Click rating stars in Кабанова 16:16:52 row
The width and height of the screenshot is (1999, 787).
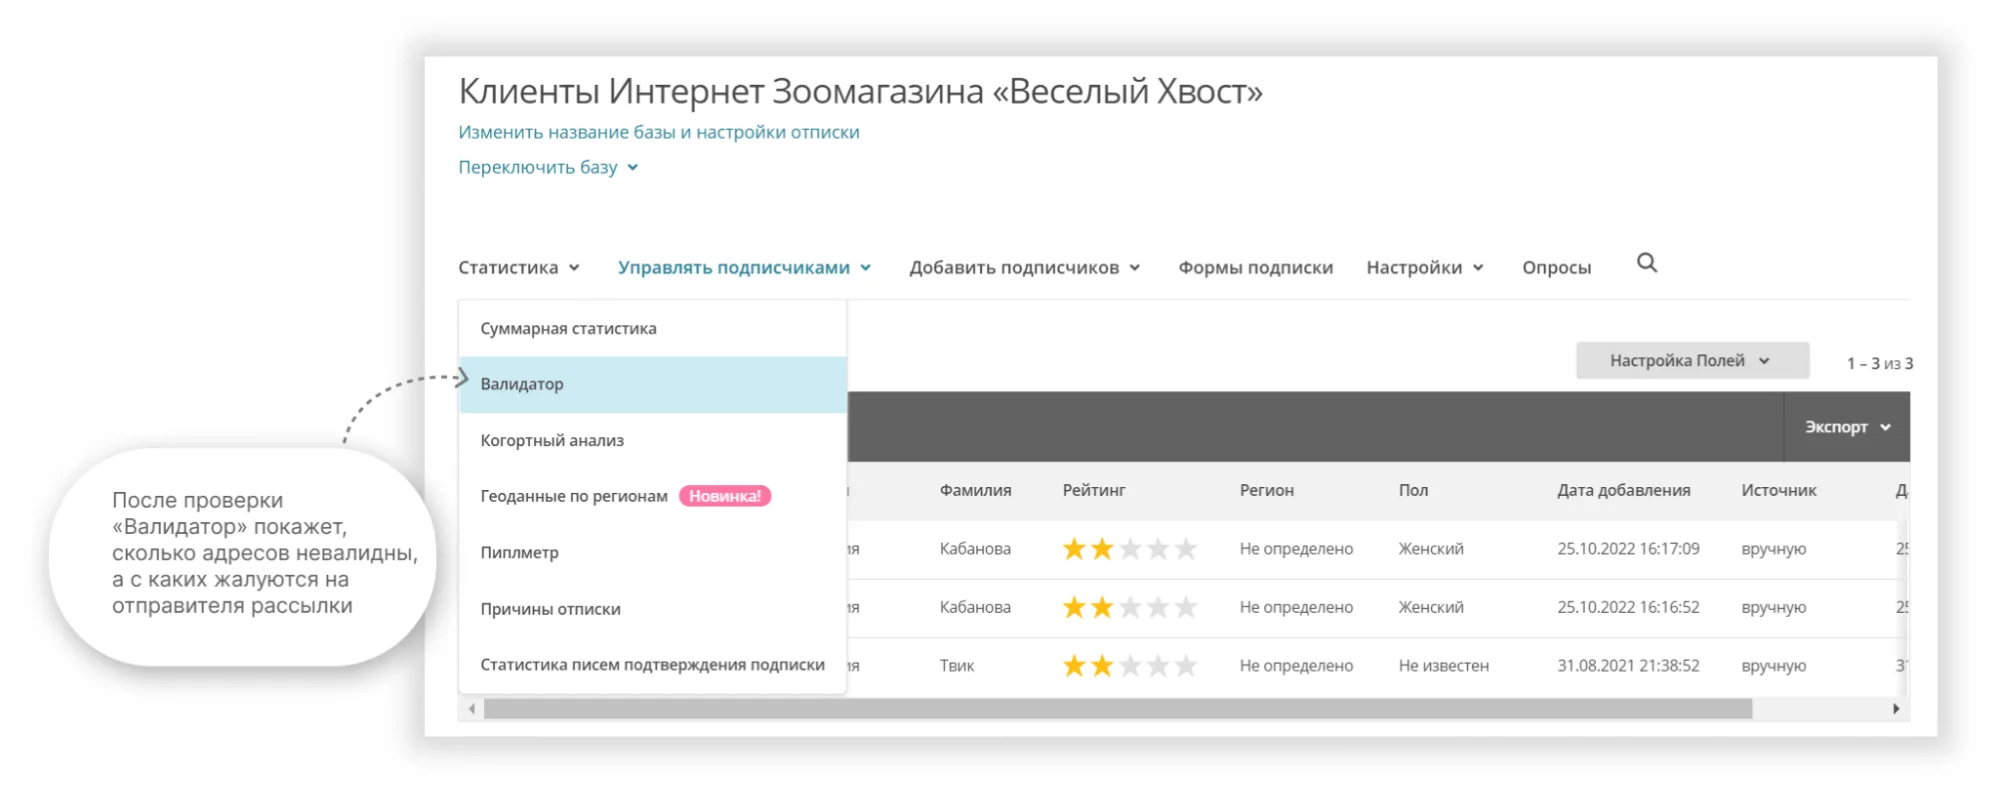pyautogui.click(x=1129, y=607)
